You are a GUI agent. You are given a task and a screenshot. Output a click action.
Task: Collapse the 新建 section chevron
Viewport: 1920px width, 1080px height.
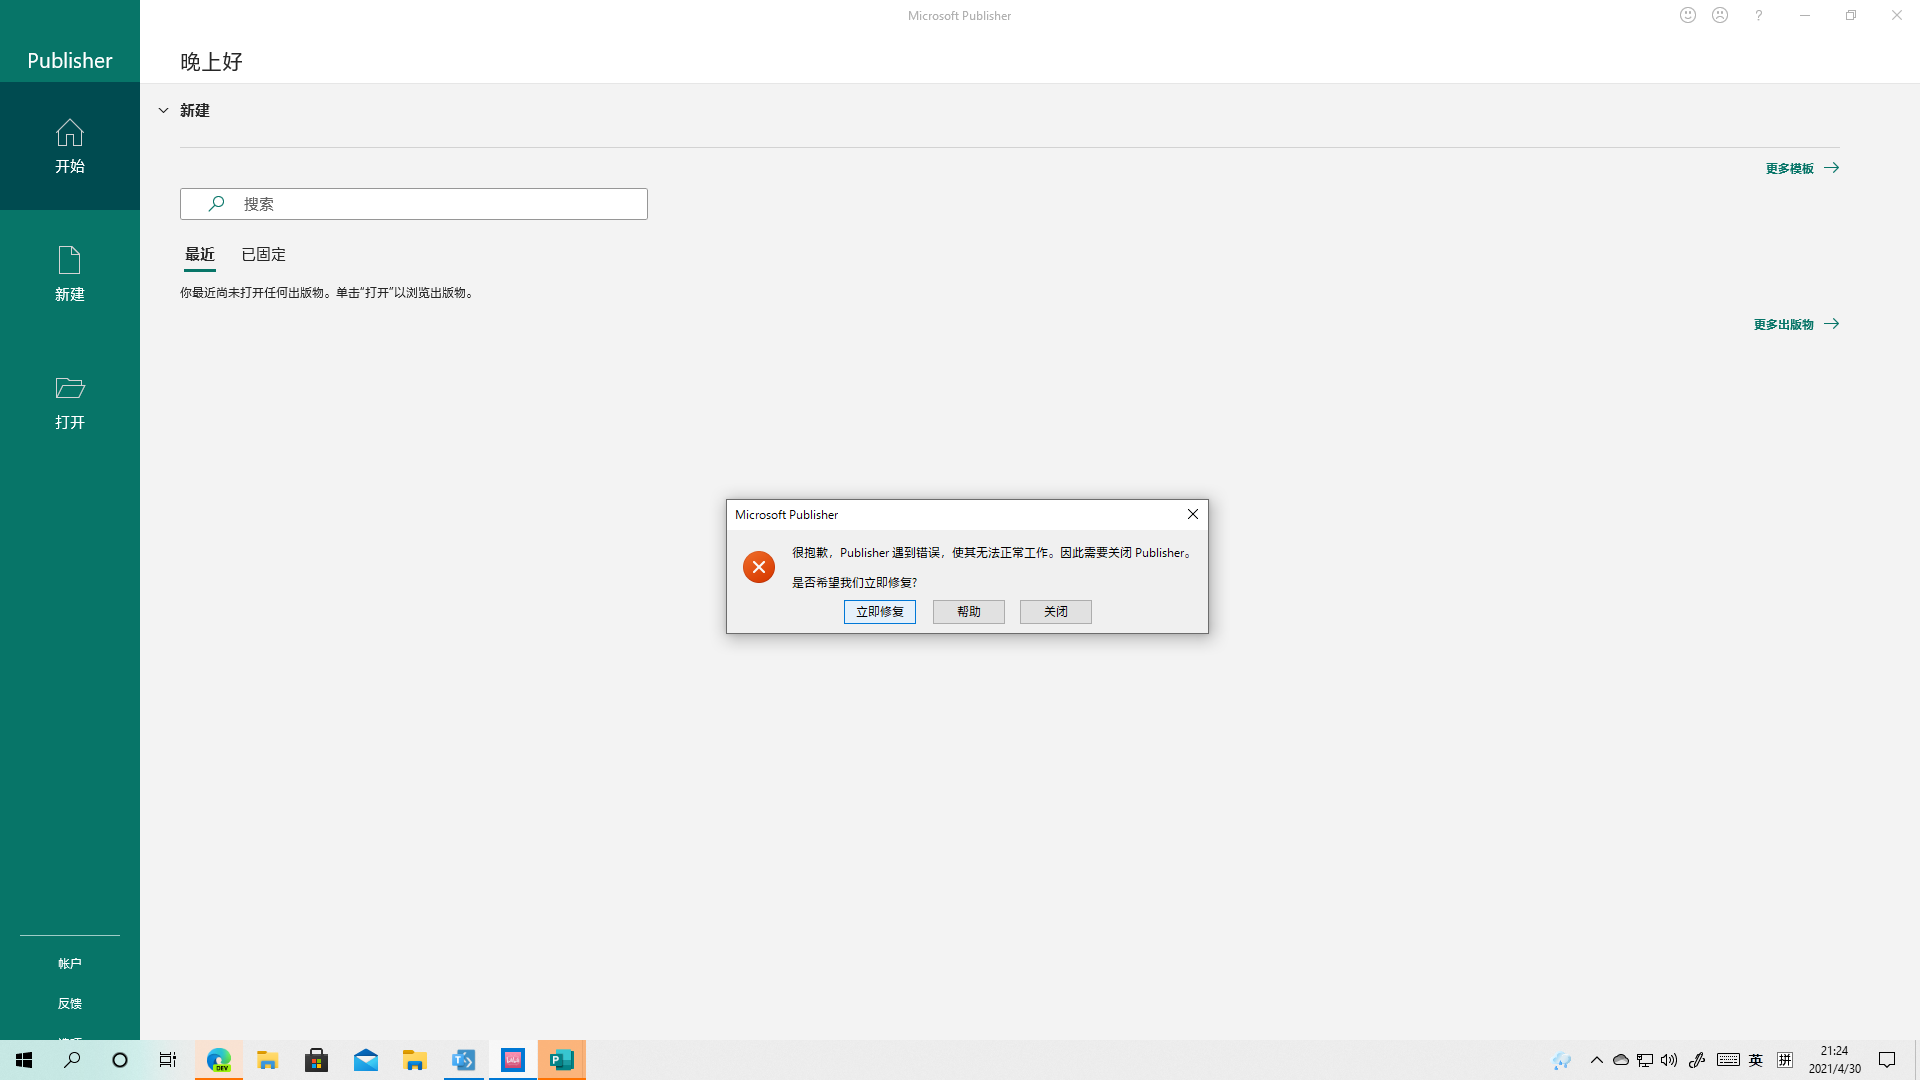coord(163,111)
